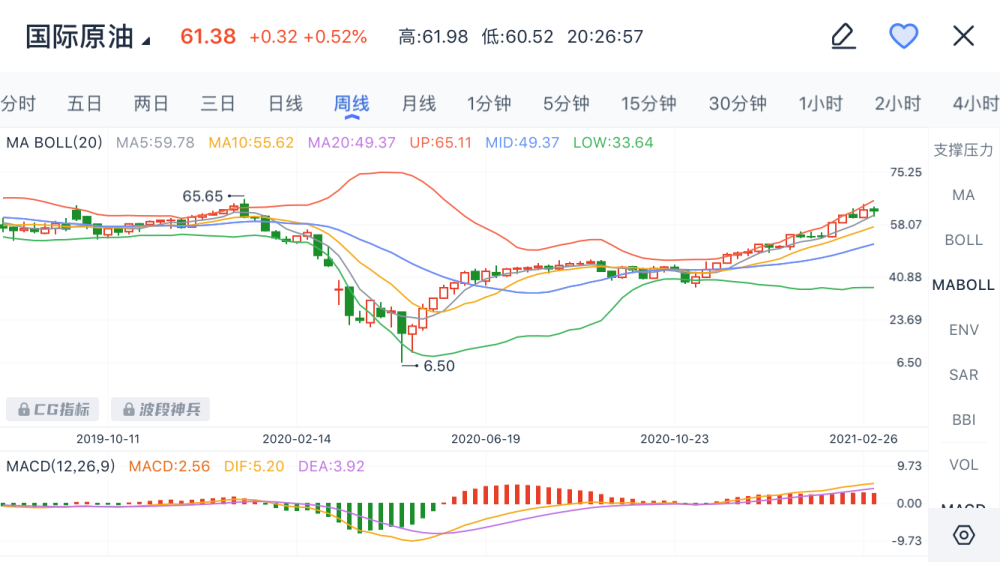This screenshot has height=562, width=1000.
Task: Click the 75.25 price axis label
Action: [906, 172]
